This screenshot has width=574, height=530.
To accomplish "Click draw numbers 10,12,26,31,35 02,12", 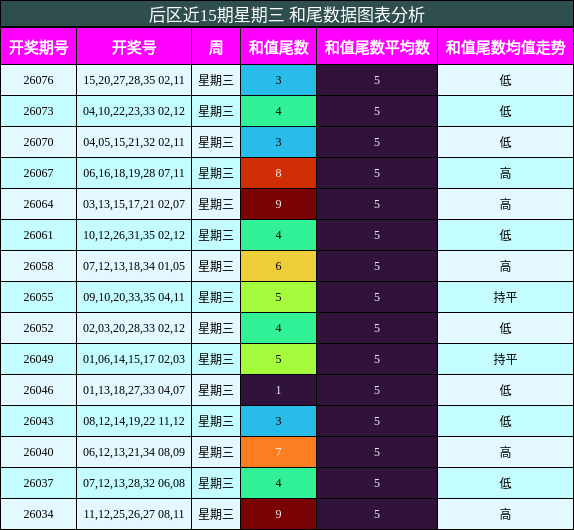I will click(134, 235).
